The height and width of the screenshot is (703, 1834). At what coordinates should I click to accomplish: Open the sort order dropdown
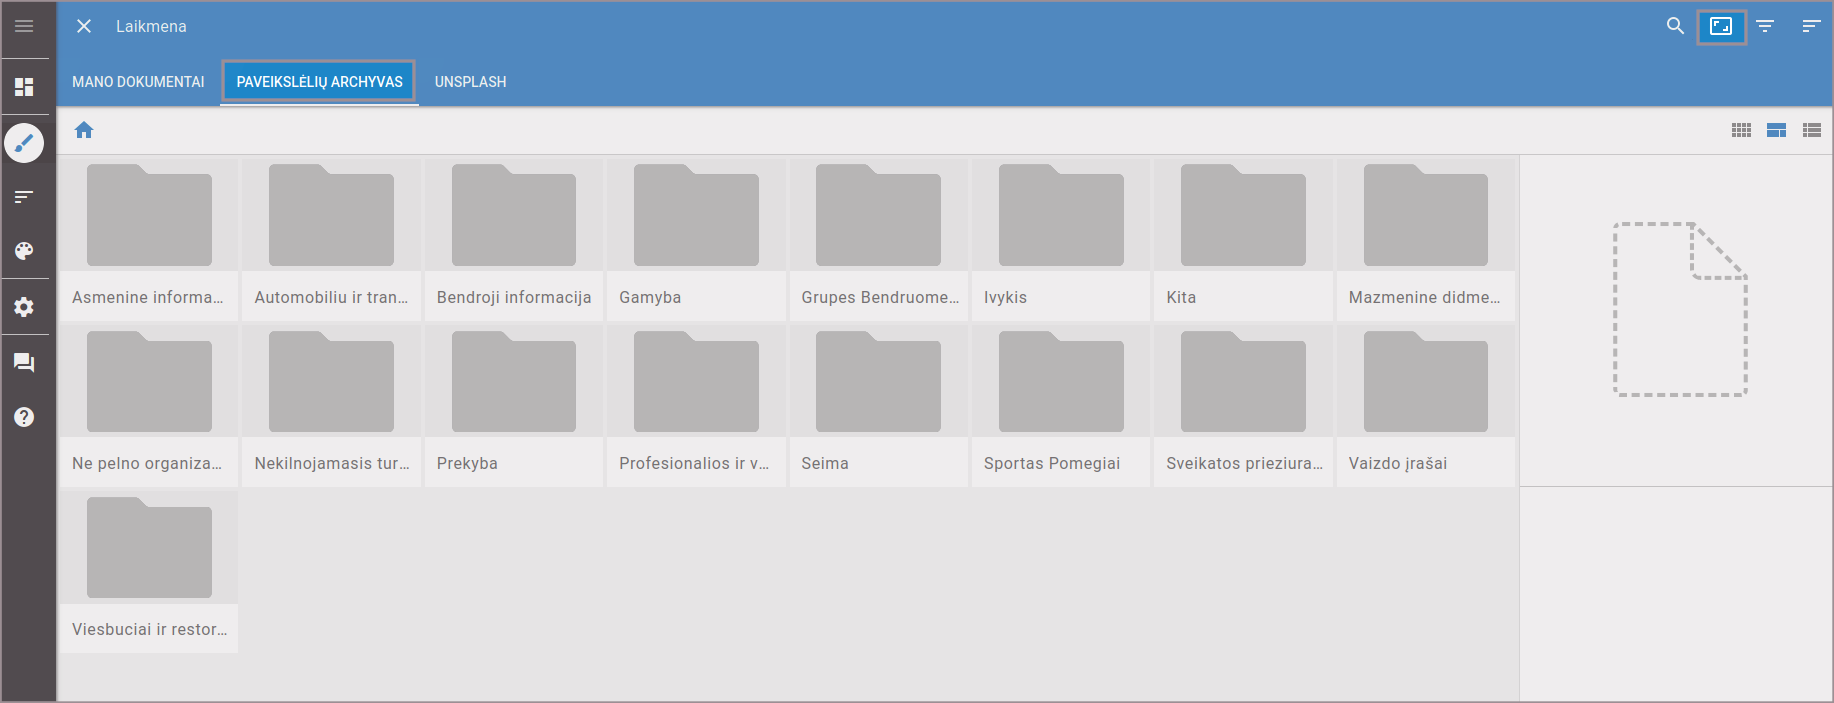click(1811, 26)
